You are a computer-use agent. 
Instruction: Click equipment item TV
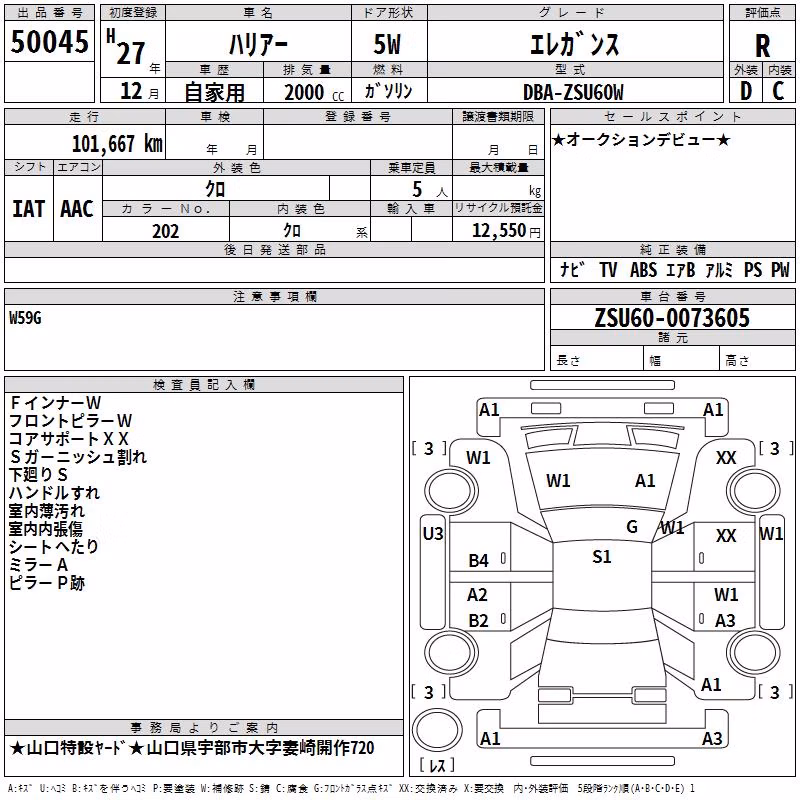pyautogui.click(x=608, y=269)
